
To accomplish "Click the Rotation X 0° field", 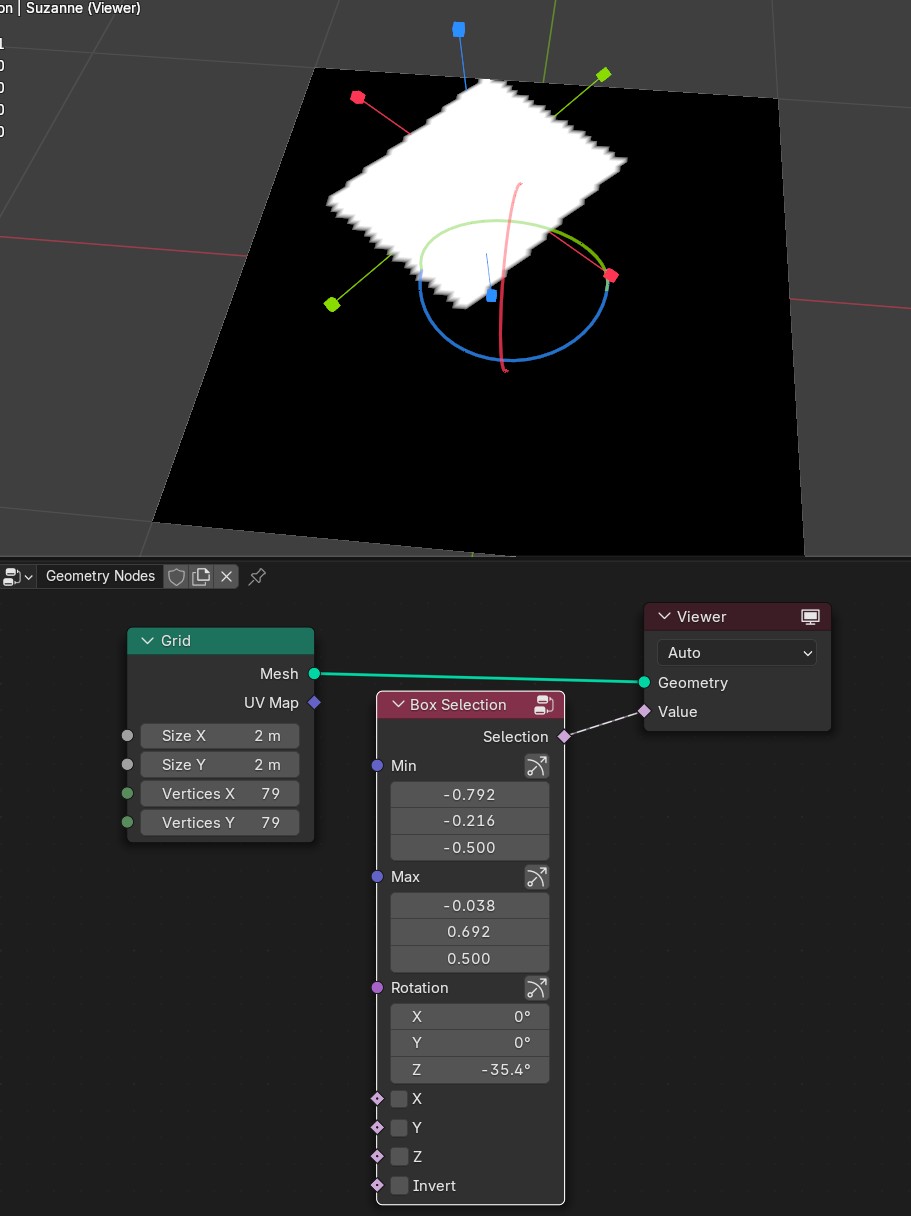I will pyautogui.click(x=470, y=1017).
